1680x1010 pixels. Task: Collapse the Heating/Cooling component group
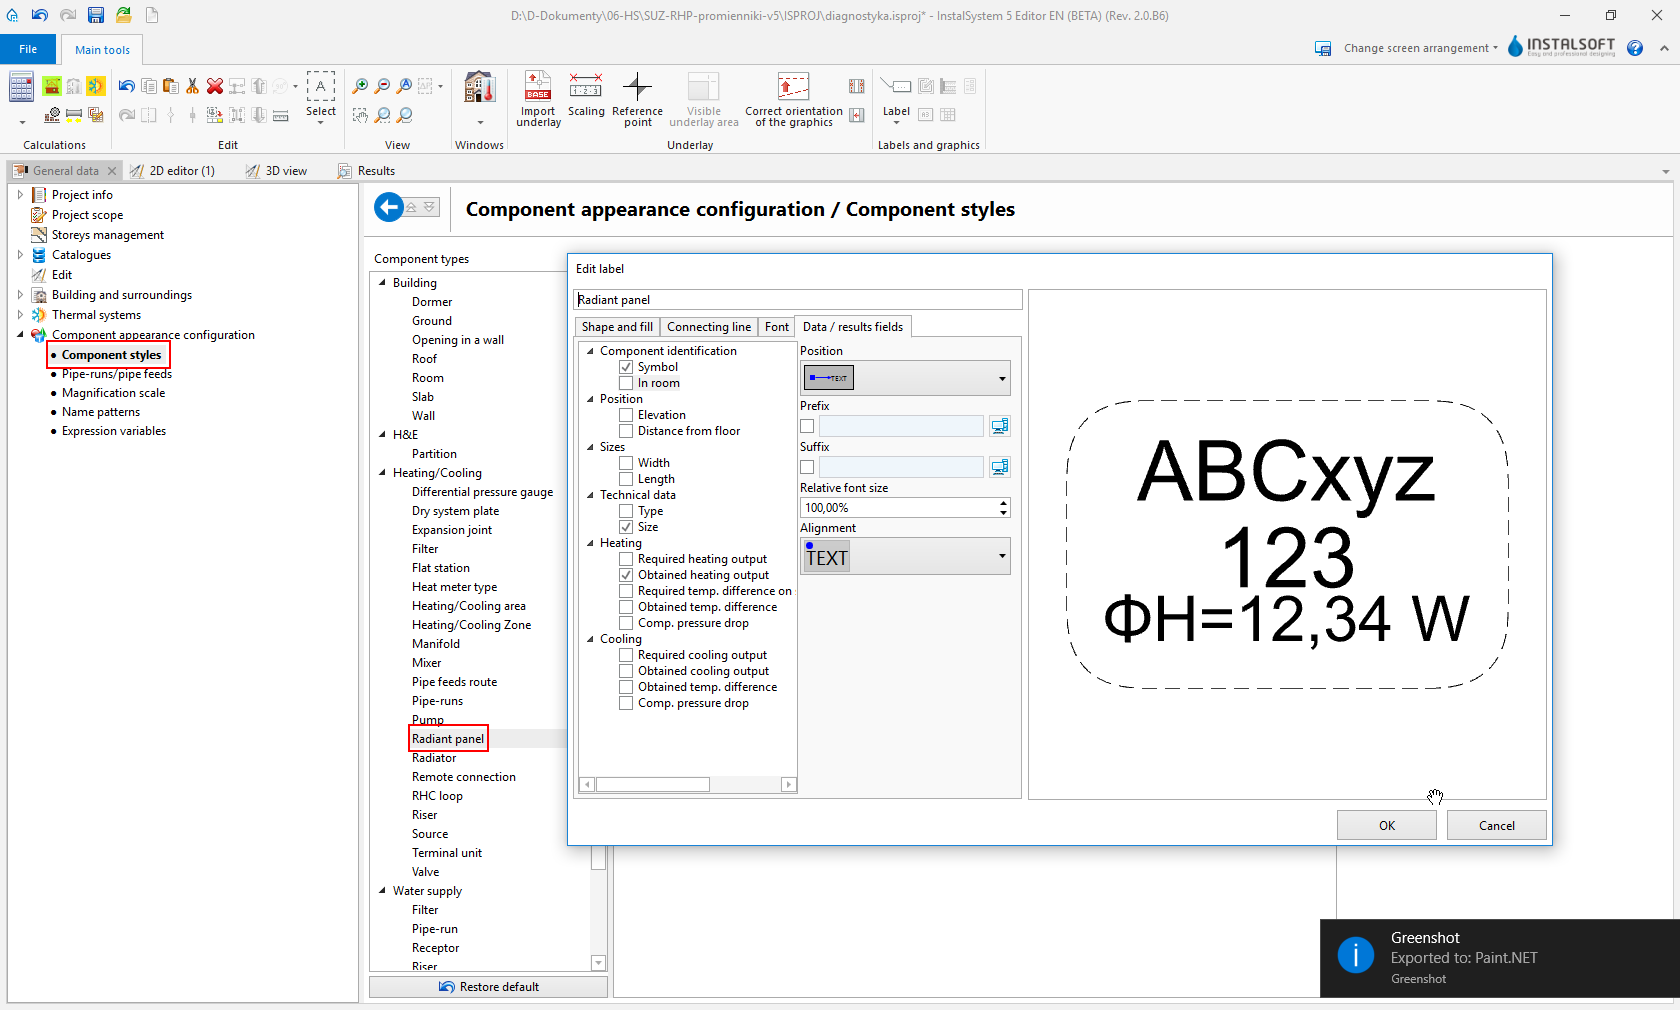point(383,473)
